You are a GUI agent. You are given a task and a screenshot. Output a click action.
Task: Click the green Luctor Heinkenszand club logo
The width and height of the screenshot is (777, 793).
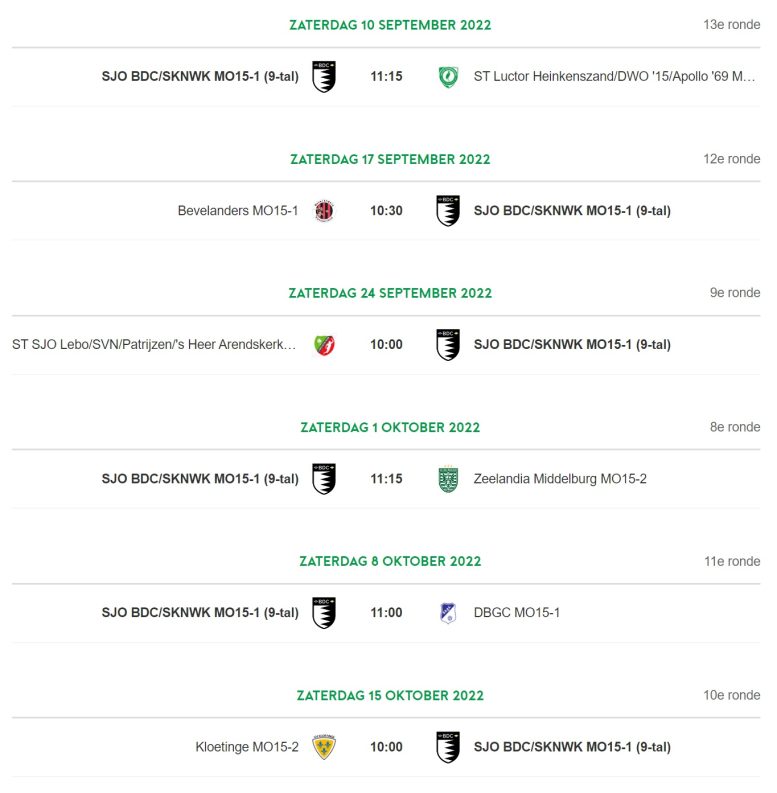pyautogui.click(x=448, y=77)
